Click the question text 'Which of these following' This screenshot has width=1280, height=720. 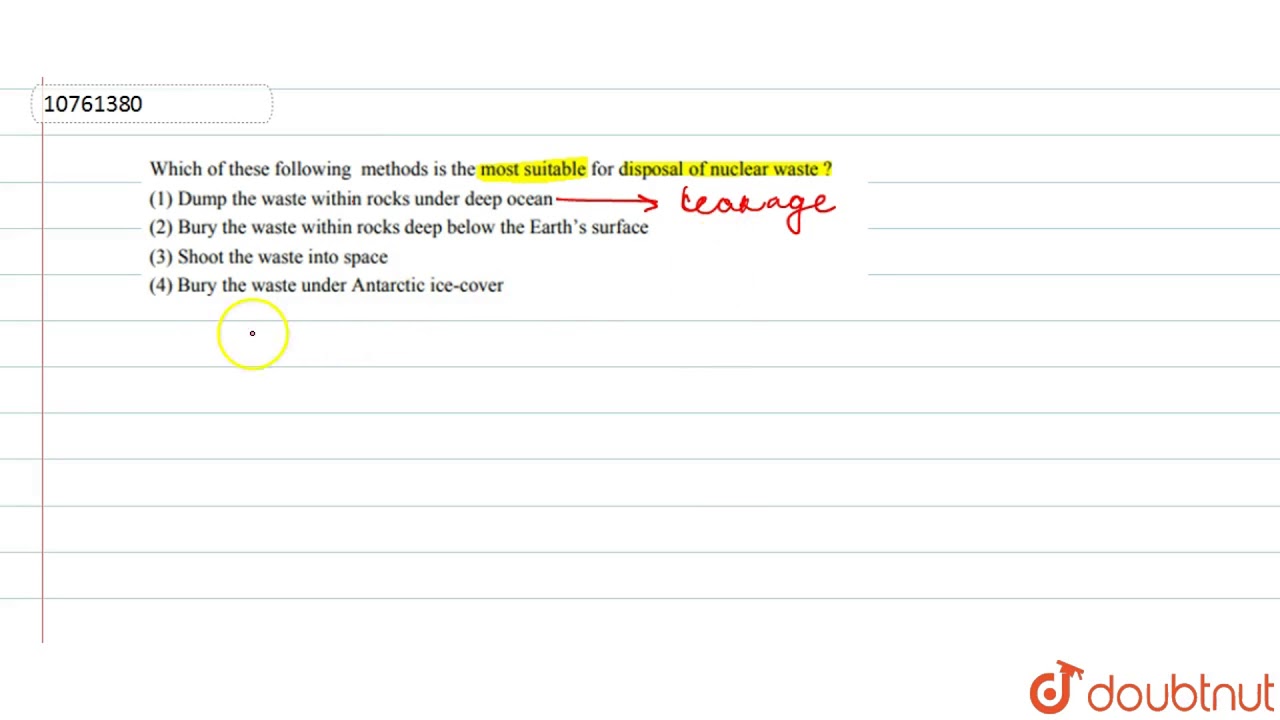(250, 169)
